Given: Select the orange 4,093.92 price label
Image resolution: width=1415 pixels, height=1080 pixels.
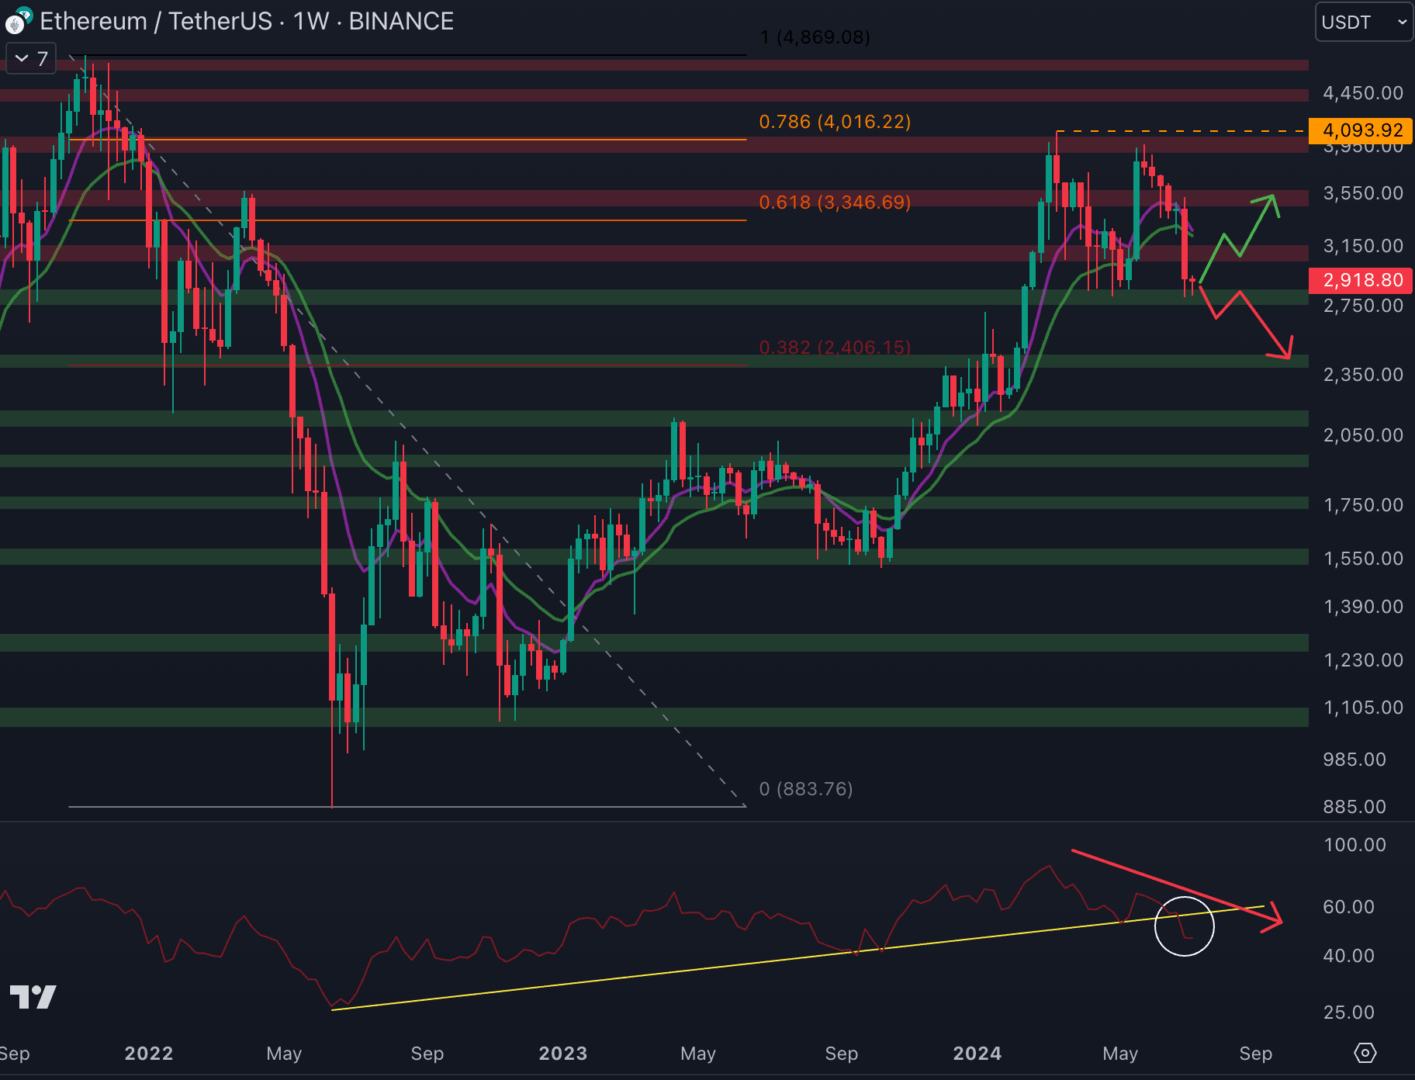Looking at the screenshot, I should click(1361, 130).
